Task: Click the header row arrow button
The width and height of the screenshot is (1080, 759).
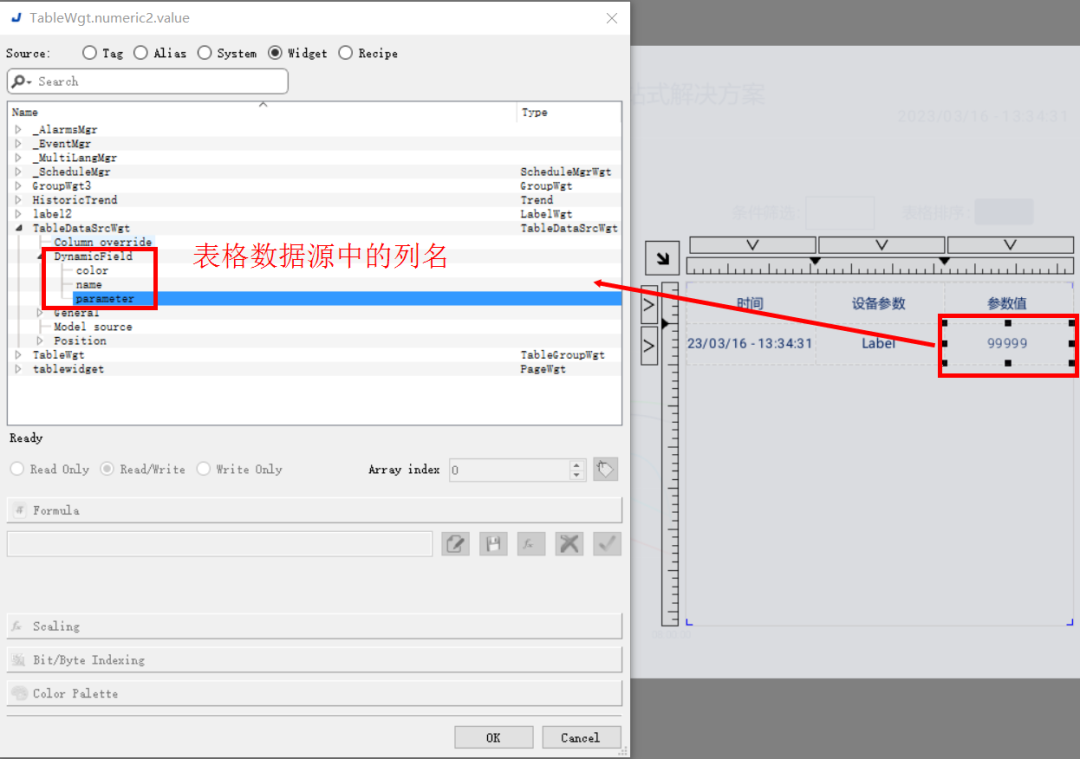Action: click(x=649, y=304)
